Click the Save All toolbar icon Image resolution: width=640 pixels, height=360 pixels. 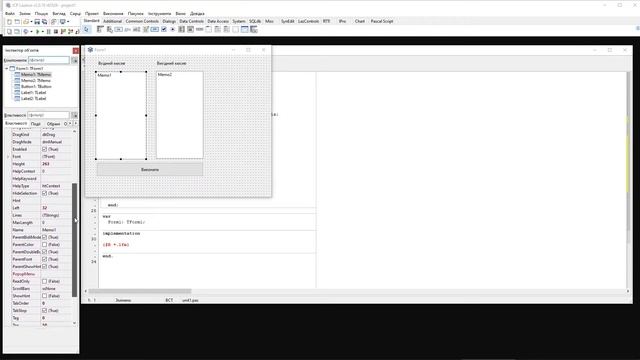(x=44, y=22)
